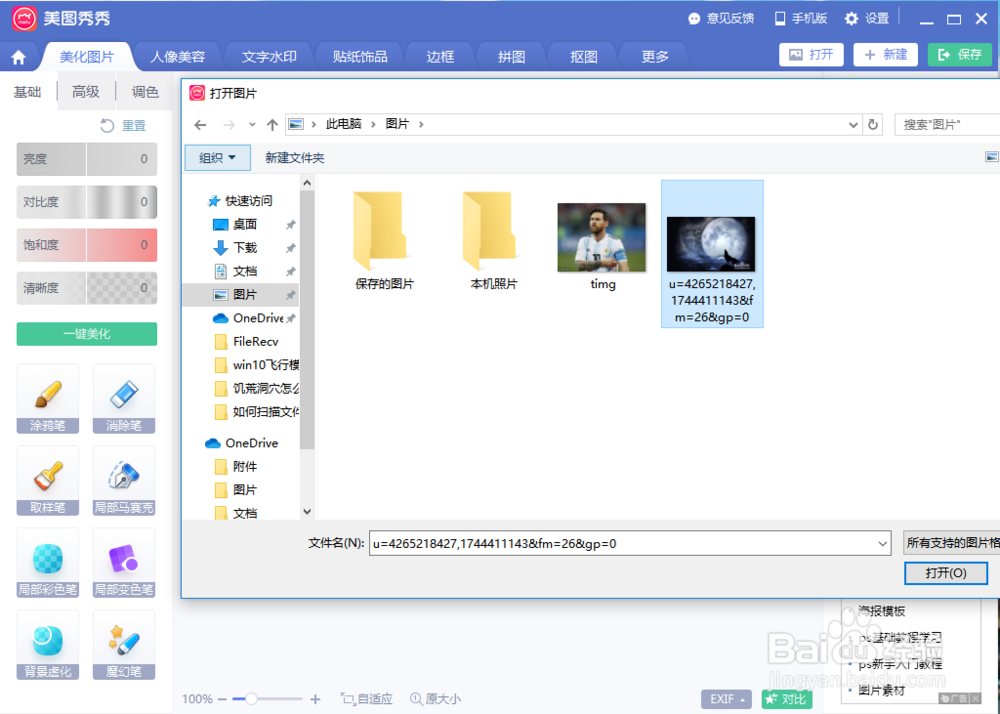
Task: Select the timg image thumbnail
Action: click(x=601, y=237)
